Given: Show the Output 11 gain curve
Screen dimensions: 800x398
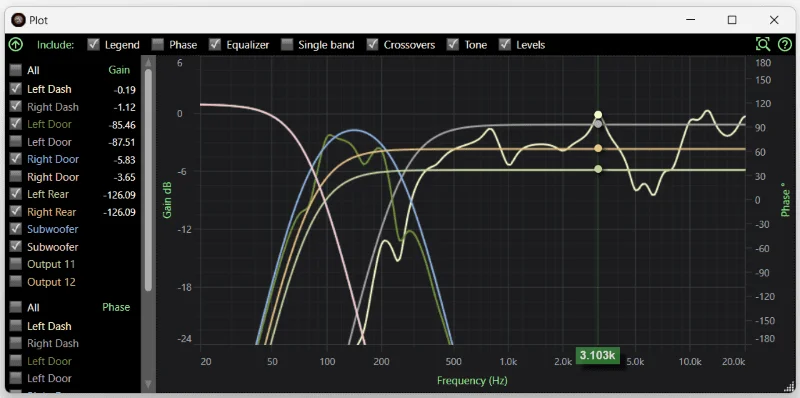Looking at the screenshot, I should [x=16, y=264].
